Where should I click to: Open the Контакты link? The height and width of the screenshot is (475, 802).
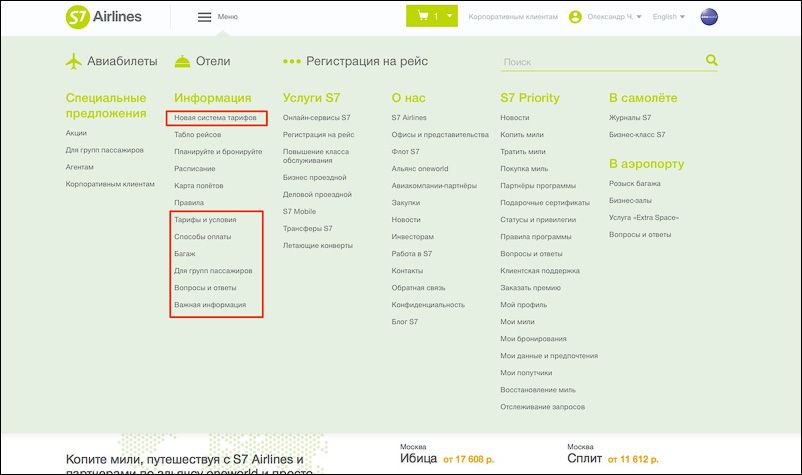(407, 271)
